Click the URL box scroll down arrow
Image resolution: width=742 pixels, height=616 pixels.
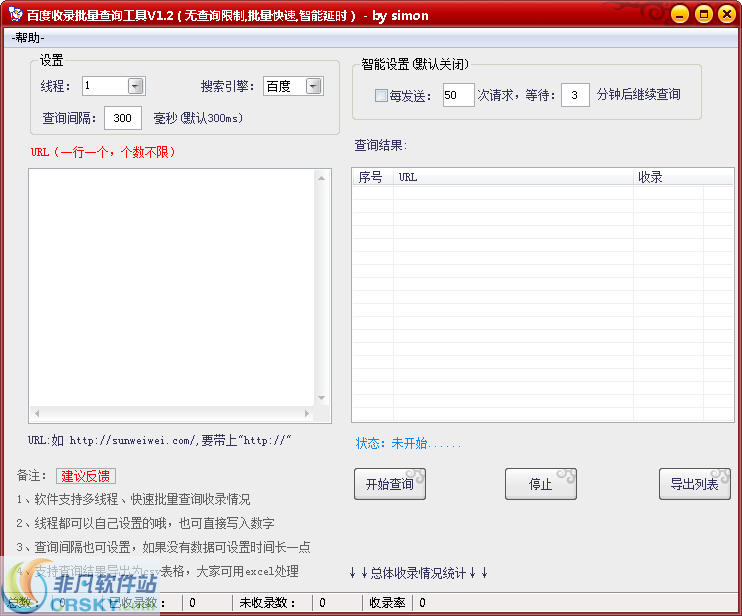pyautogui.click(x=322, y=398)
